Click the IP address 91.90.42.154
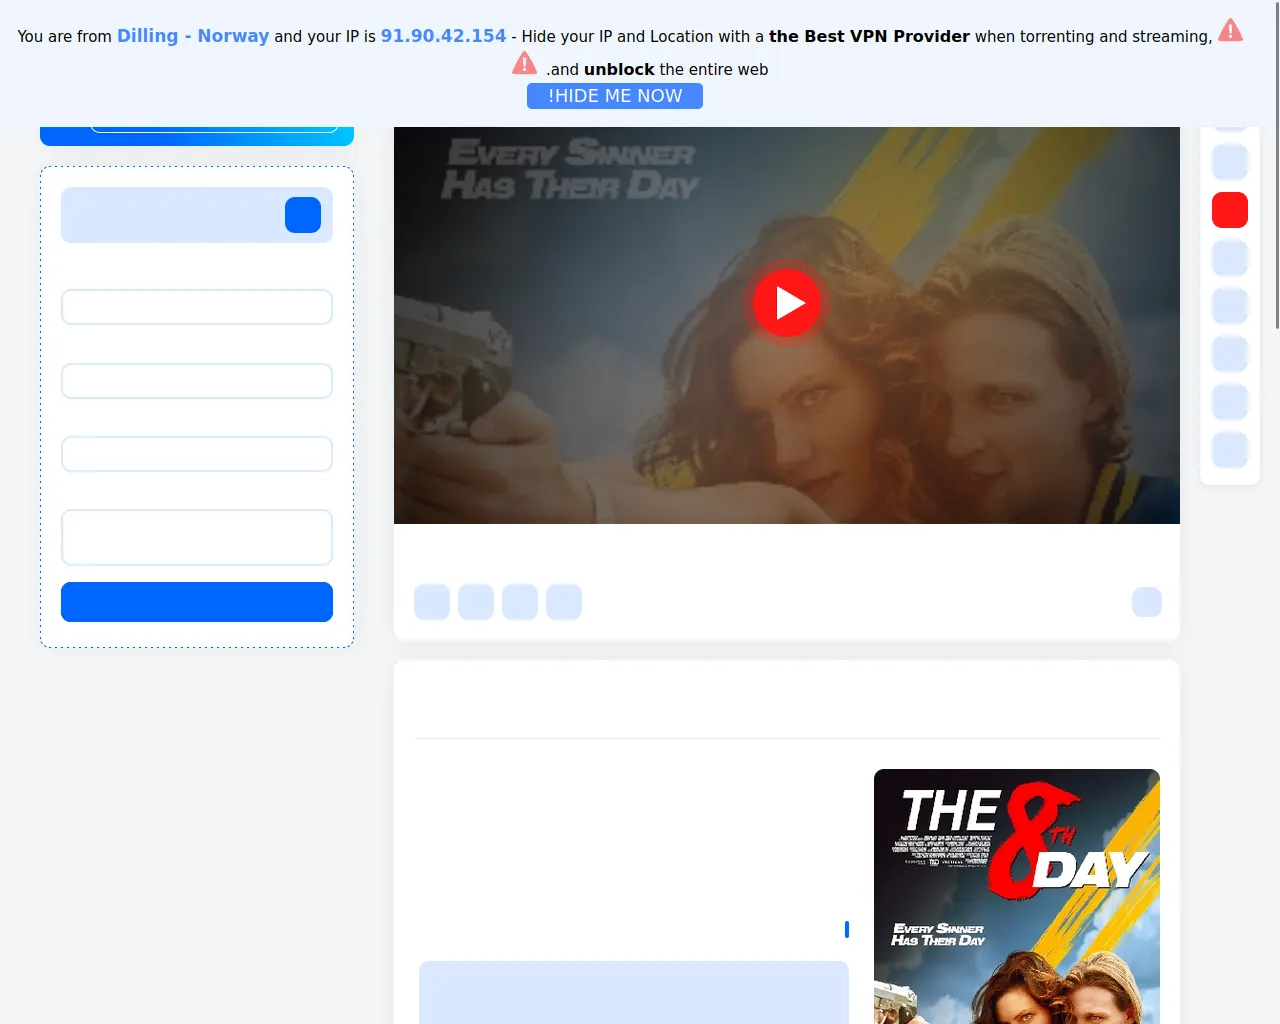This screenshot has height=1024, width=1280. pos(443,36)
